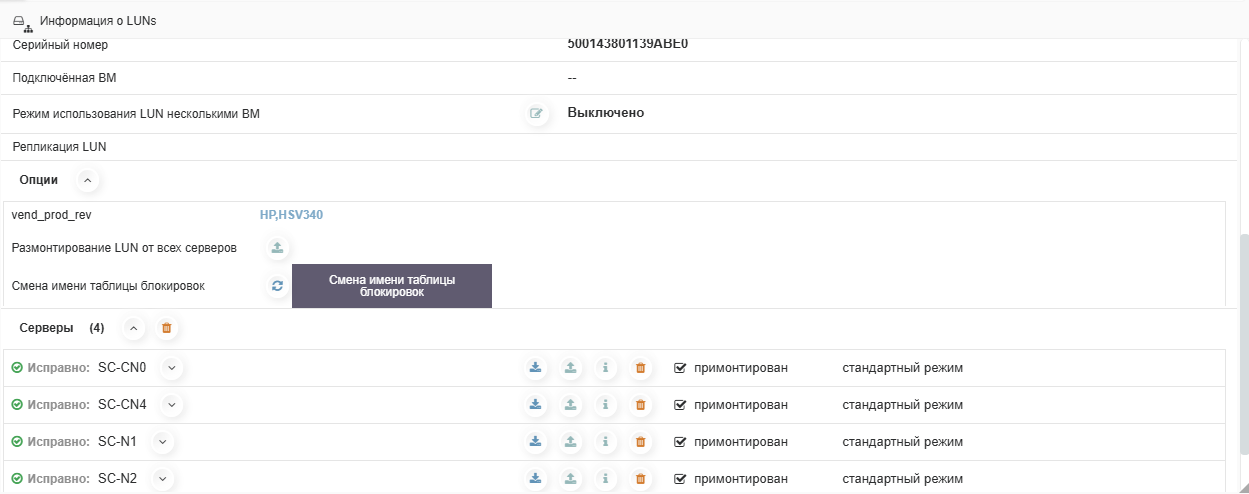Screen dimensions: 1249x494
Task: Click mount download icon for SC-CN4
Action: tap(535, 405)
